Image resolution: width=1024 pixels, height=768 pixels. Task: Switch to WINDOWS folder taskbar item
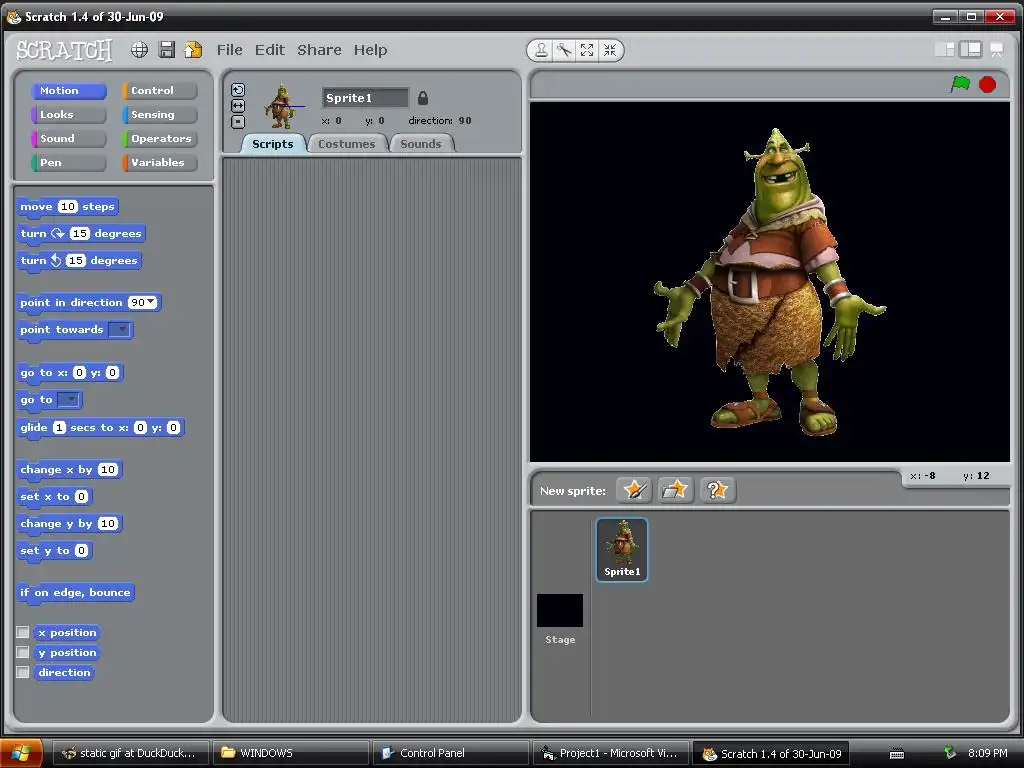point(291,753)
